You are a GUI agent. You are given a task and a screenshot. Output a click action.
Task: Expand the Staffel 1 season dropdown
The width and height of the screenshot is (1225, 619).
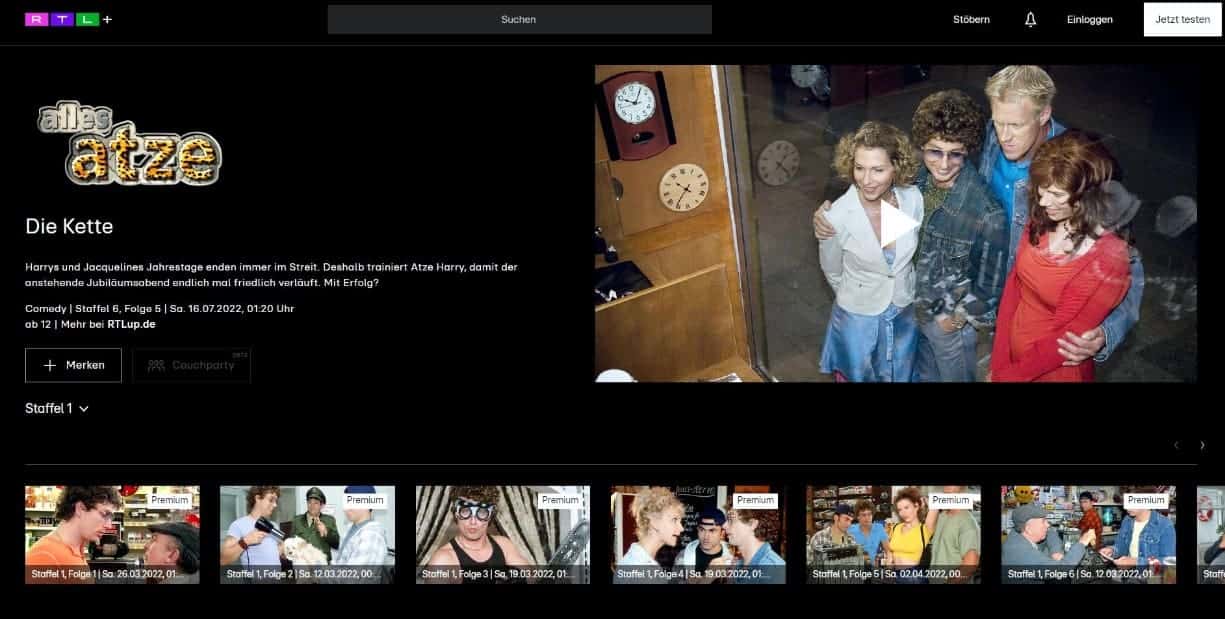click(57, 408)
